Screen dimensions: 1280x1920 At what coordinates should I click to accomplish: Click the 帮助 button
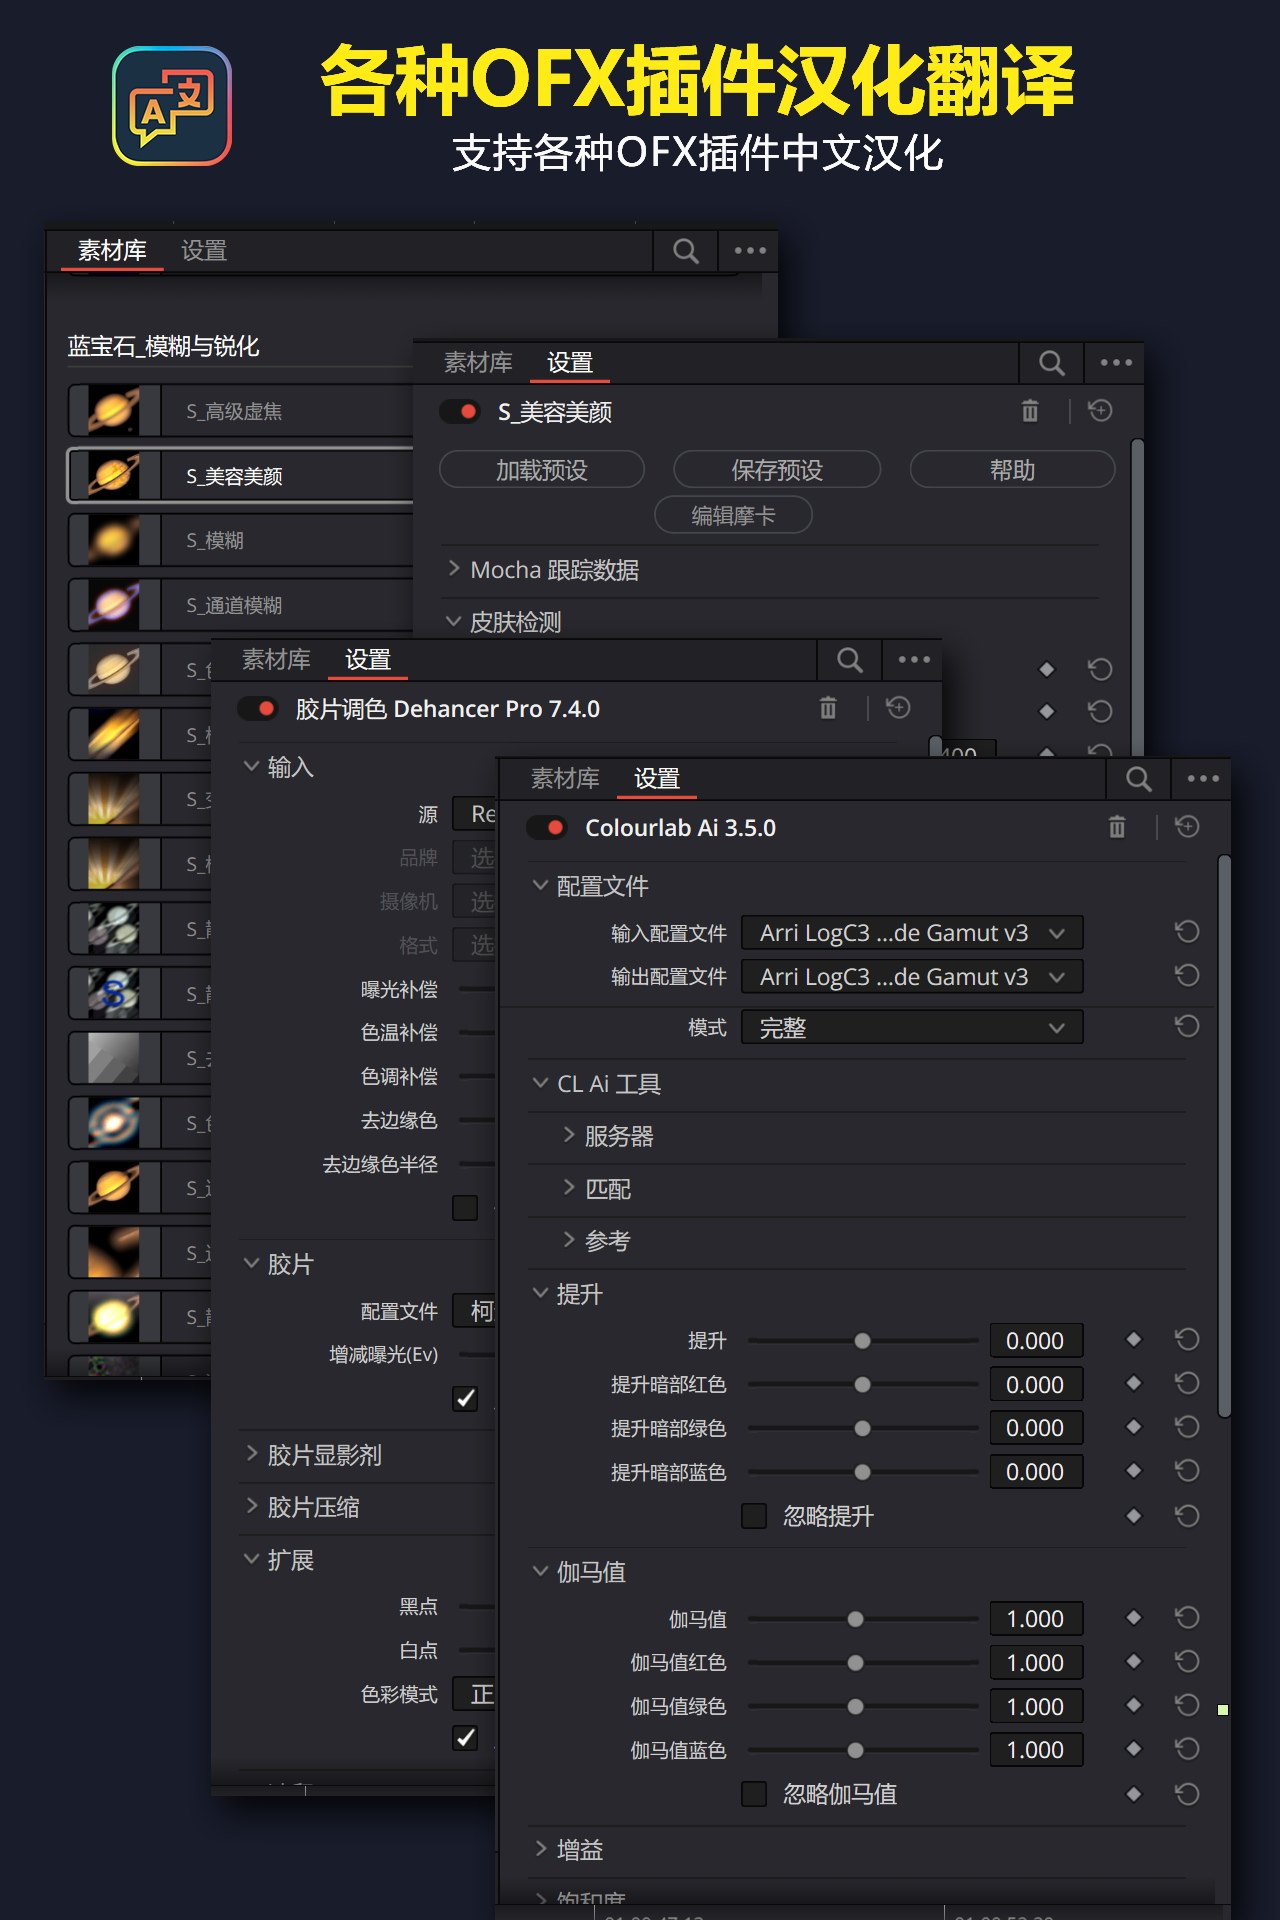pos(1012,469)
